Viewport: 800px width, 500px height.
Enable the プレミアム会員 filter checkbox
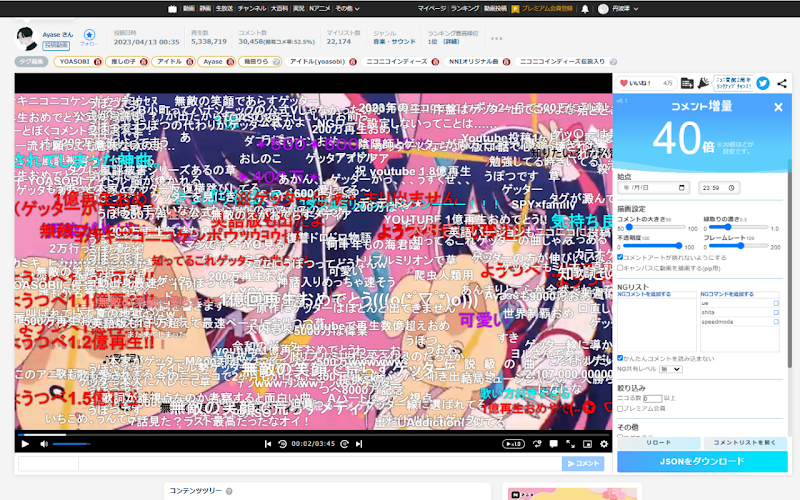620,409
